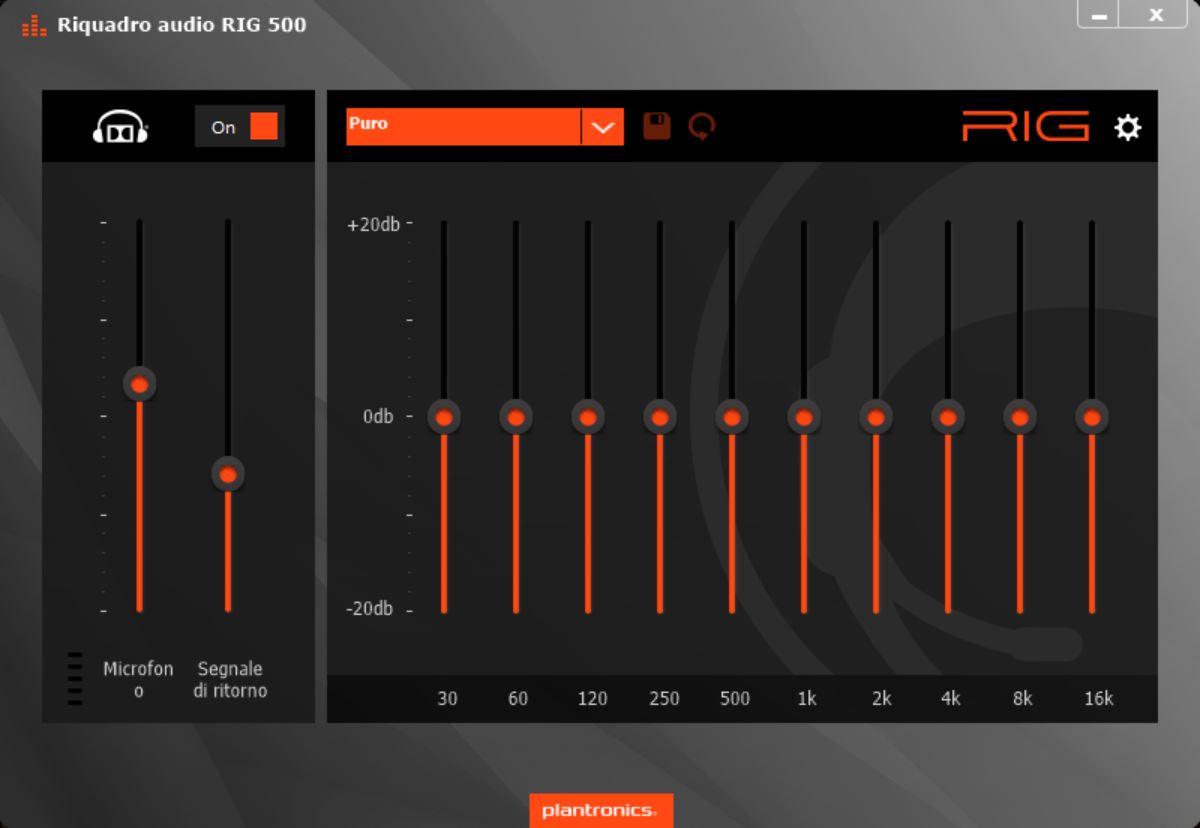Click the 0db scale label
Viewport: 1200px width, 828px height.
tap(378, 416)
